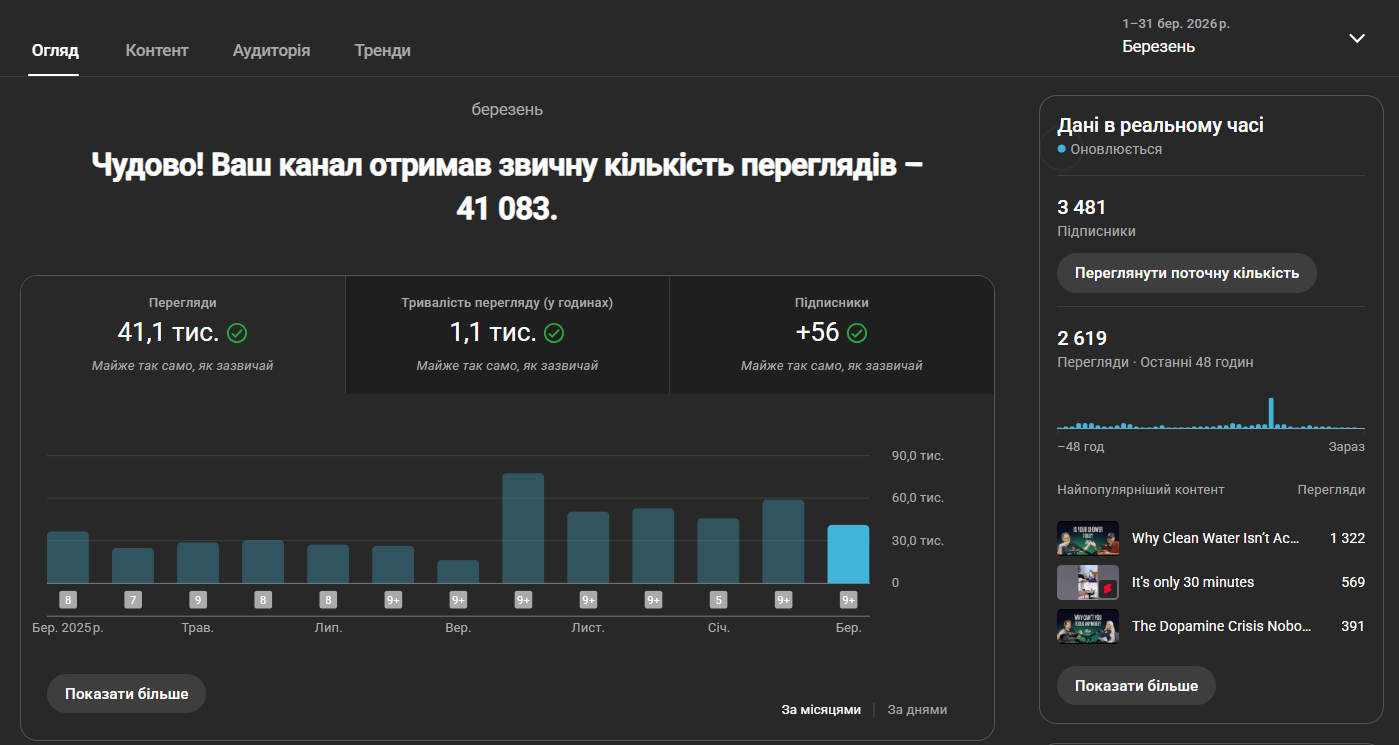Click the 3 481 subscriber count
The height and width of the screenshot is (745, 1399).
pyautogui.click(x=1082, y=208)
